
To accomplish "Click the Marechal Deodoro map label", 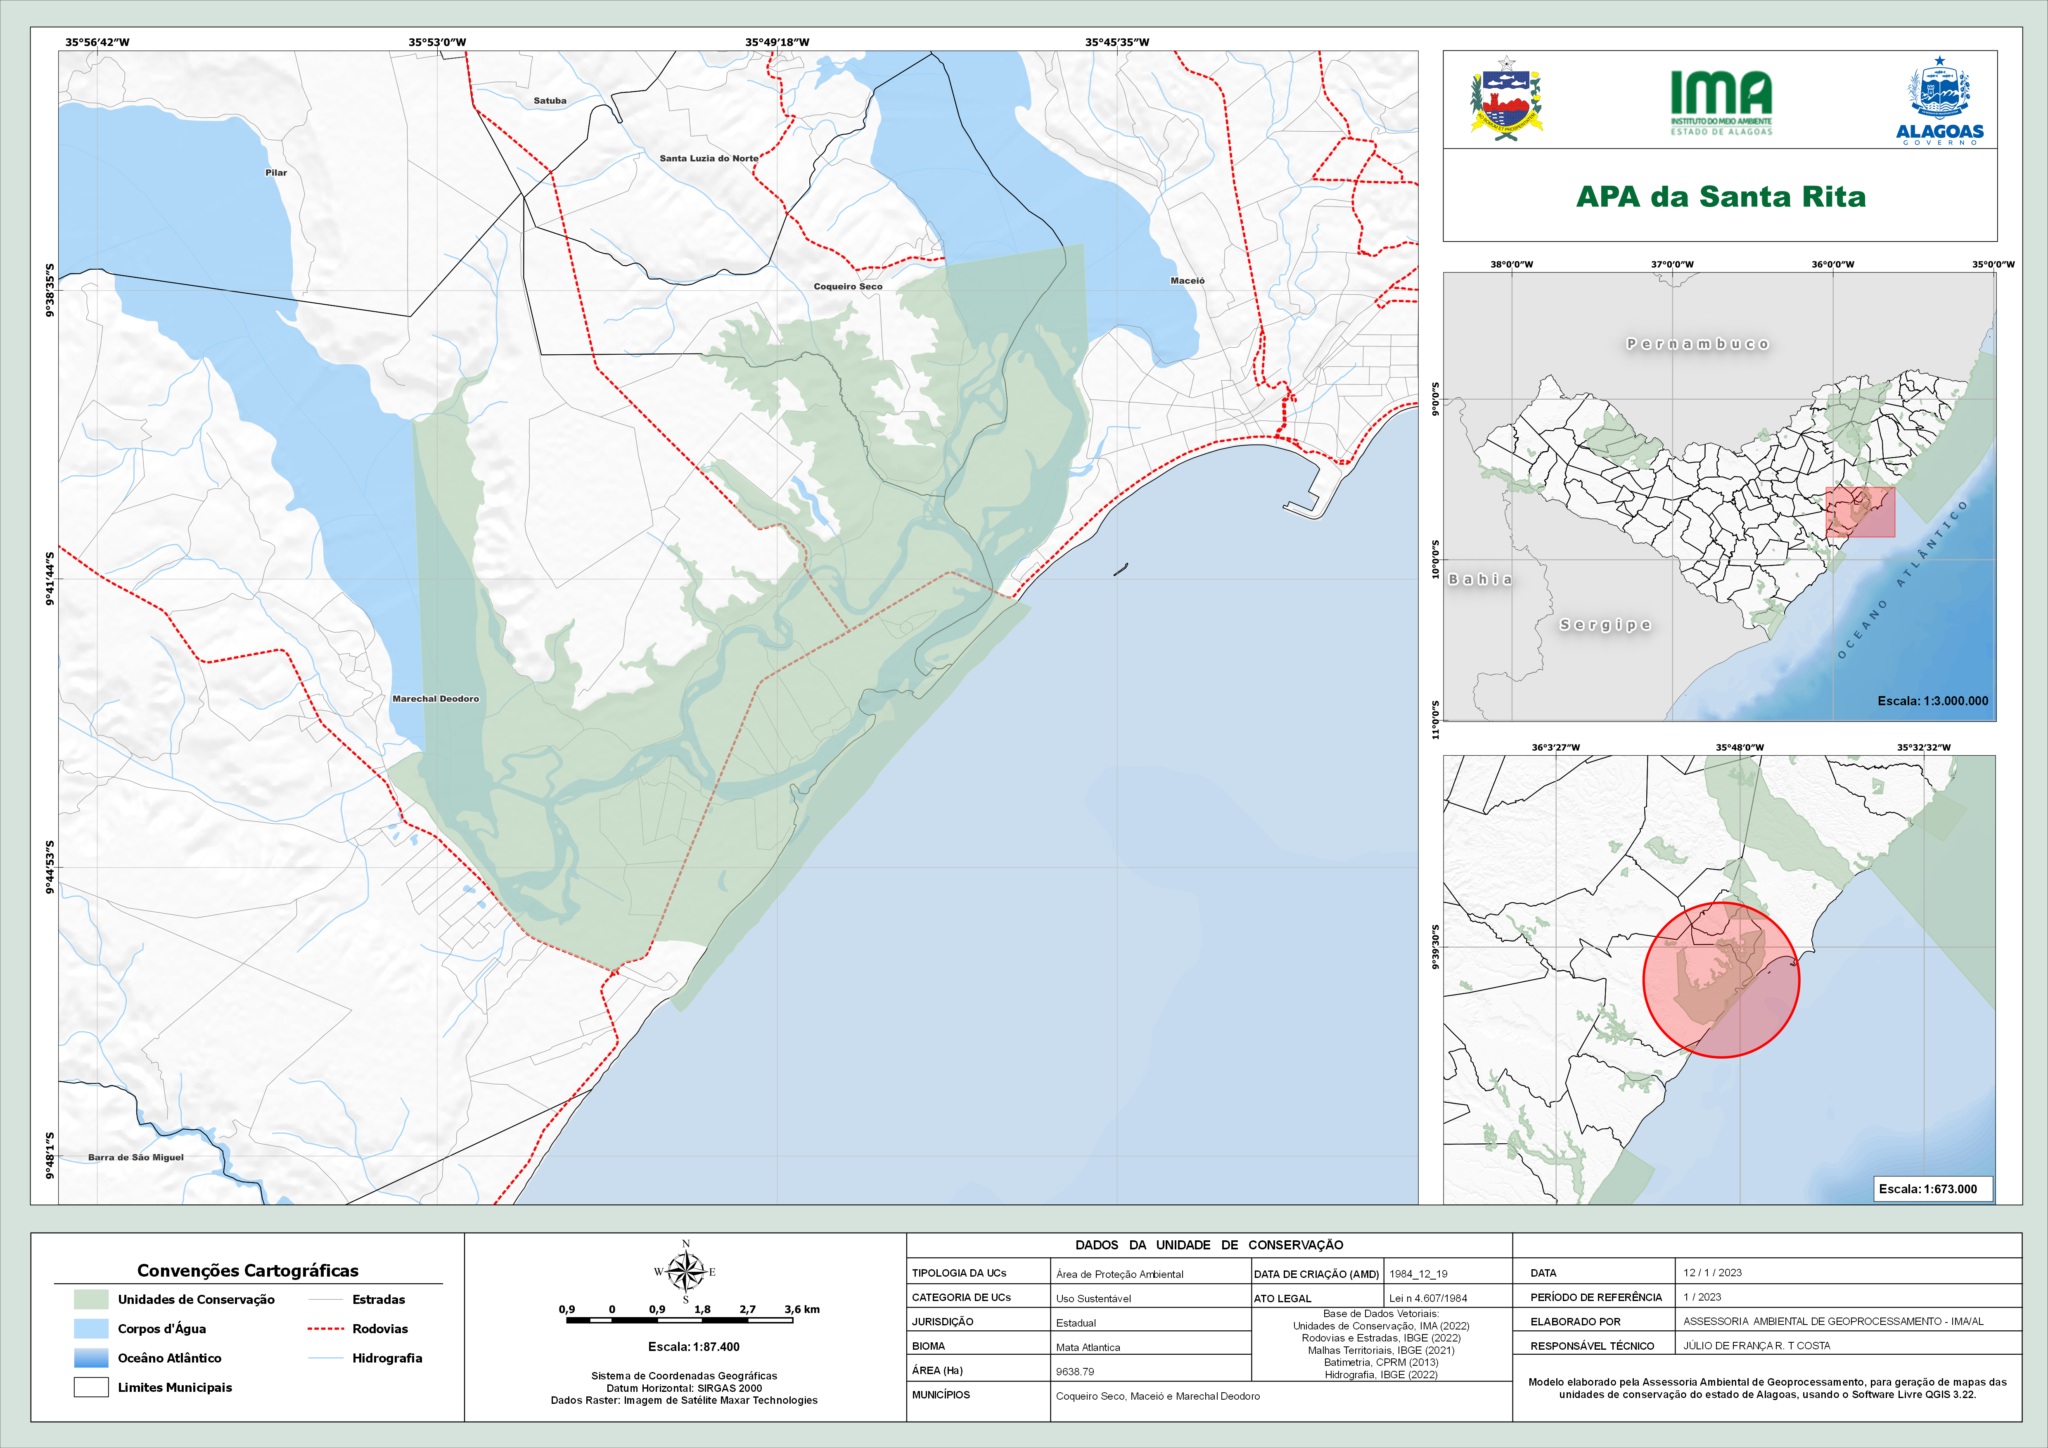I will pos(435,699).
